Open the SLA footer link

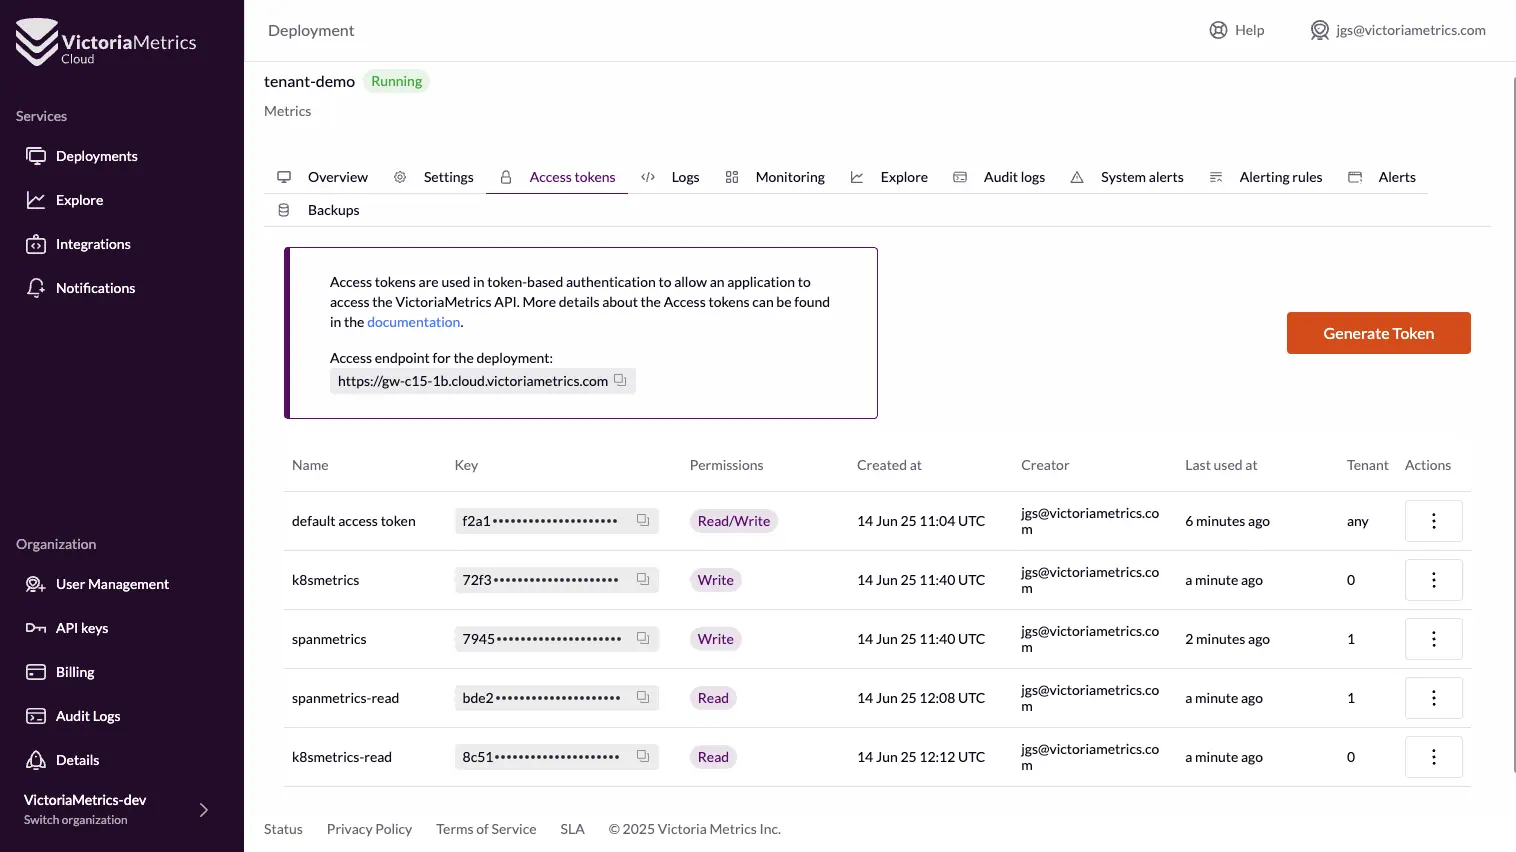pos(572,829)
